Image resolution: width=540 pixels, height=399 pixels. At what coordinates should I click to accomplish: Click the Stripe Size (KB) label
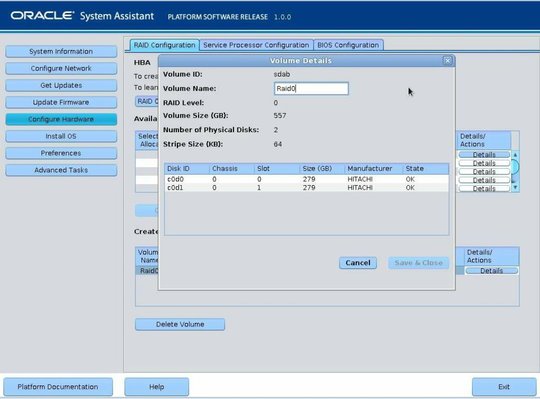[193, 144]
